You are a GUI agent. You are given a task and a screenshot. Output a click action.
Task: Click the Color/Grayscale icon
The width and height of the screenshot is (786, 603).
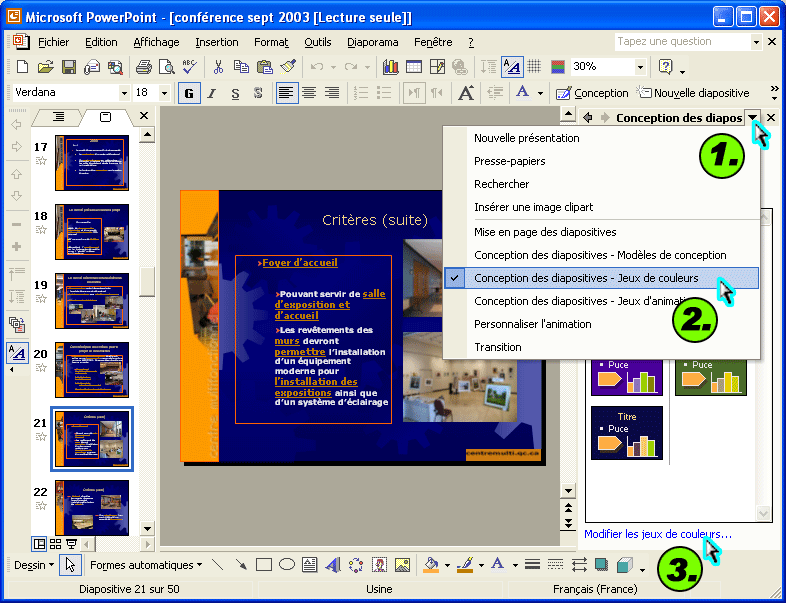click(558, 67)
